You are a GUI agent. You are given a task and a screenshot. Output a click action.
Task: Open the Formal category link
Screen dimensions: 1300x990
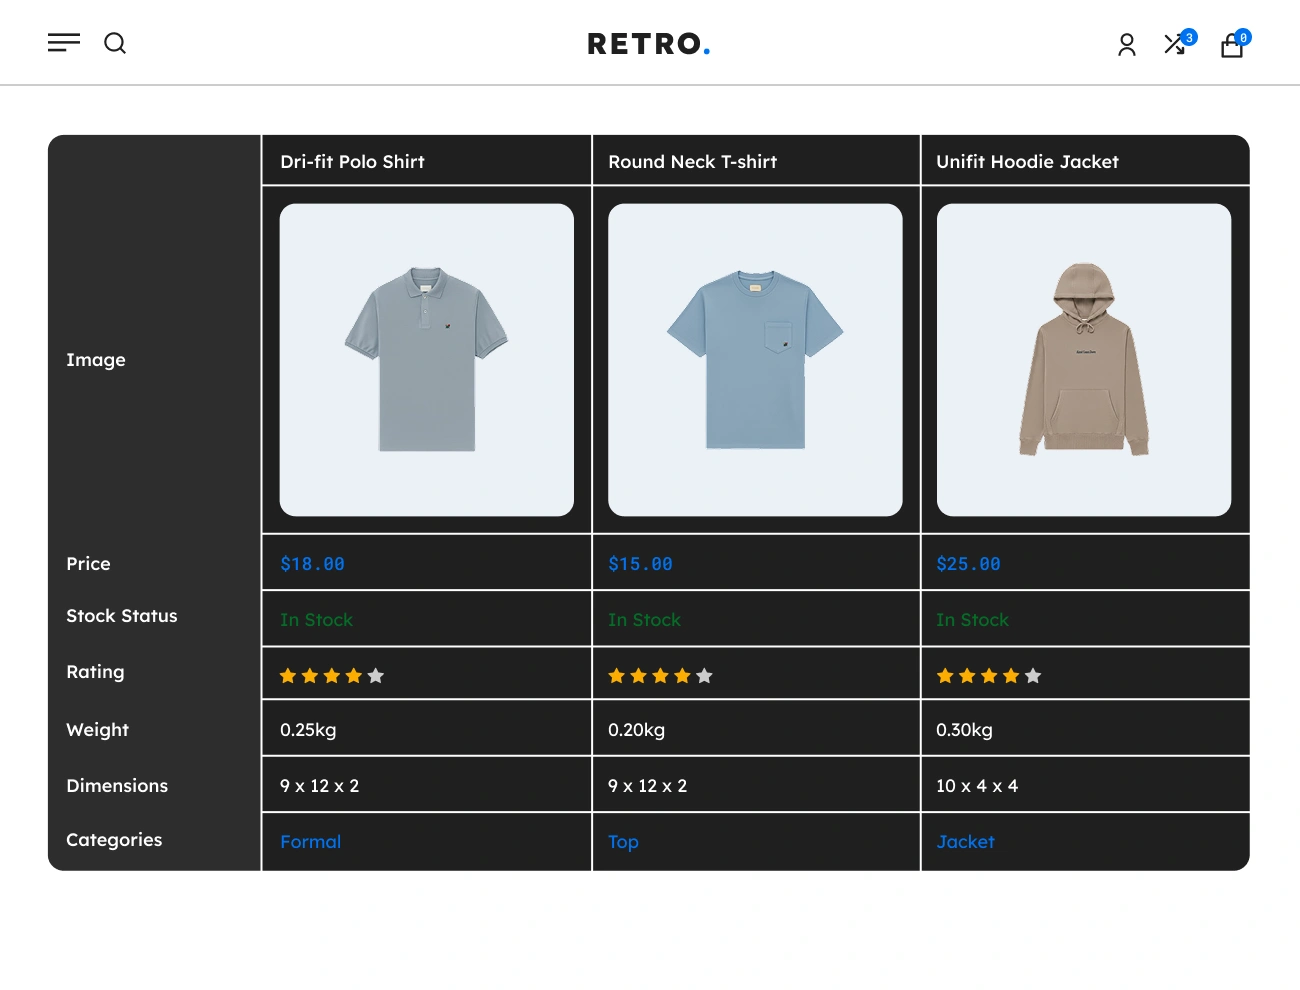310,842
